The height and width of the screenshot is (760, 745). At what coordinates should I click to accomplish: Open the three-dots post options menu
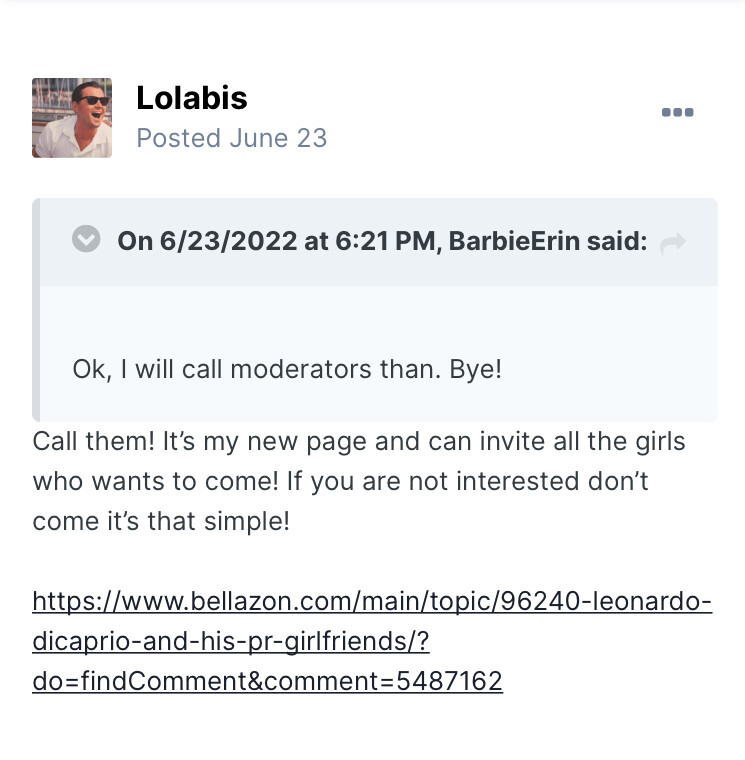pyautogui.click(x=677, y=112)
